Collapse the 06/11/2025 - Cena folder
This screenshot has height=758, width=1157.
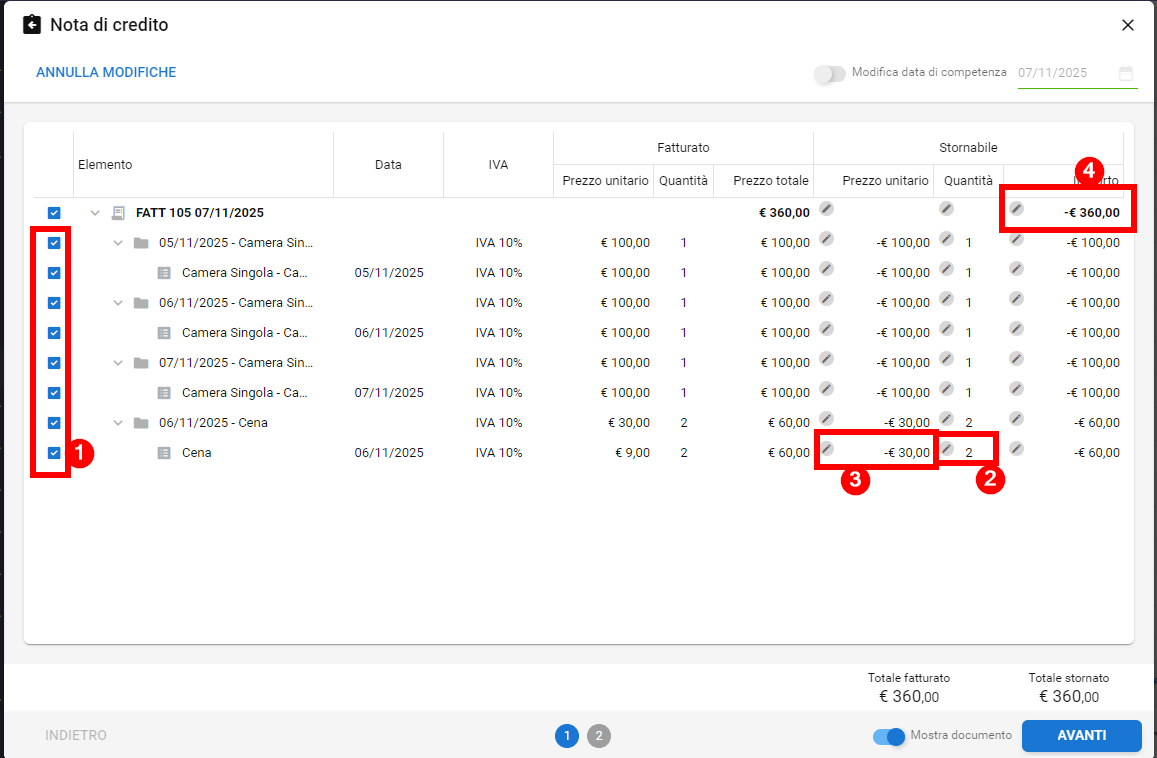coord(118,423)
